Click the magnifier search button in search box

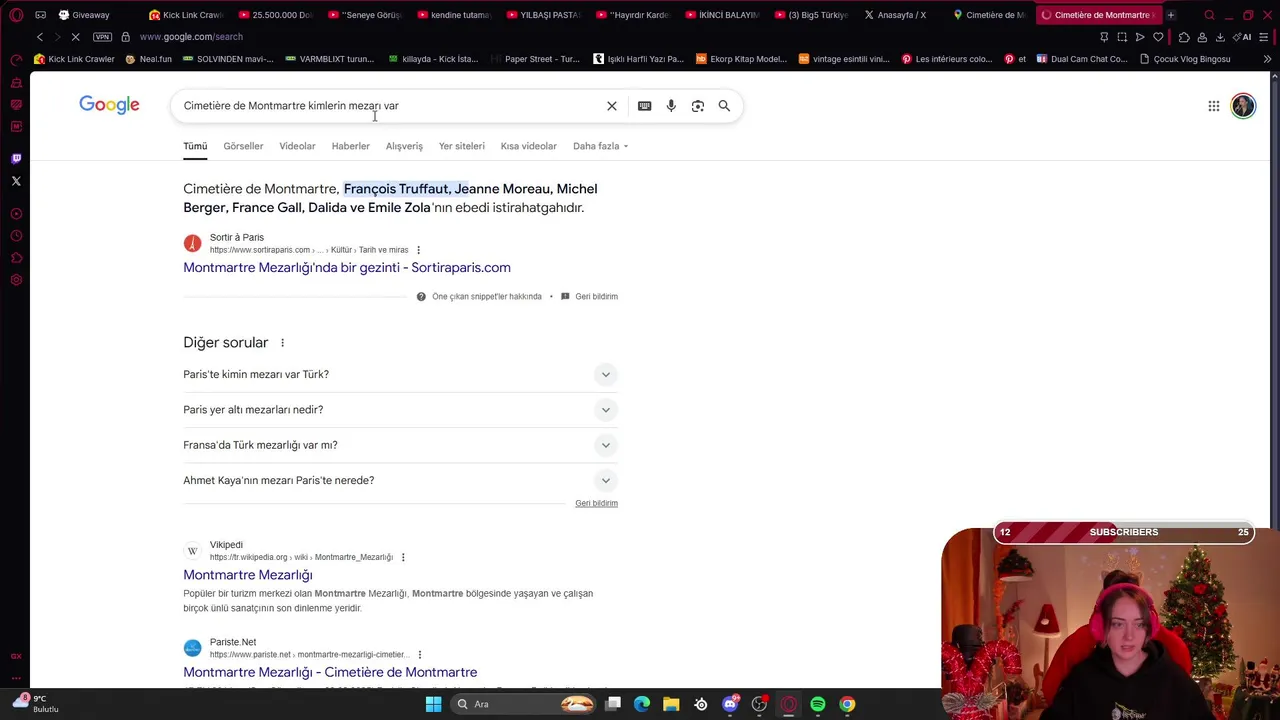[x=724, y=106]
